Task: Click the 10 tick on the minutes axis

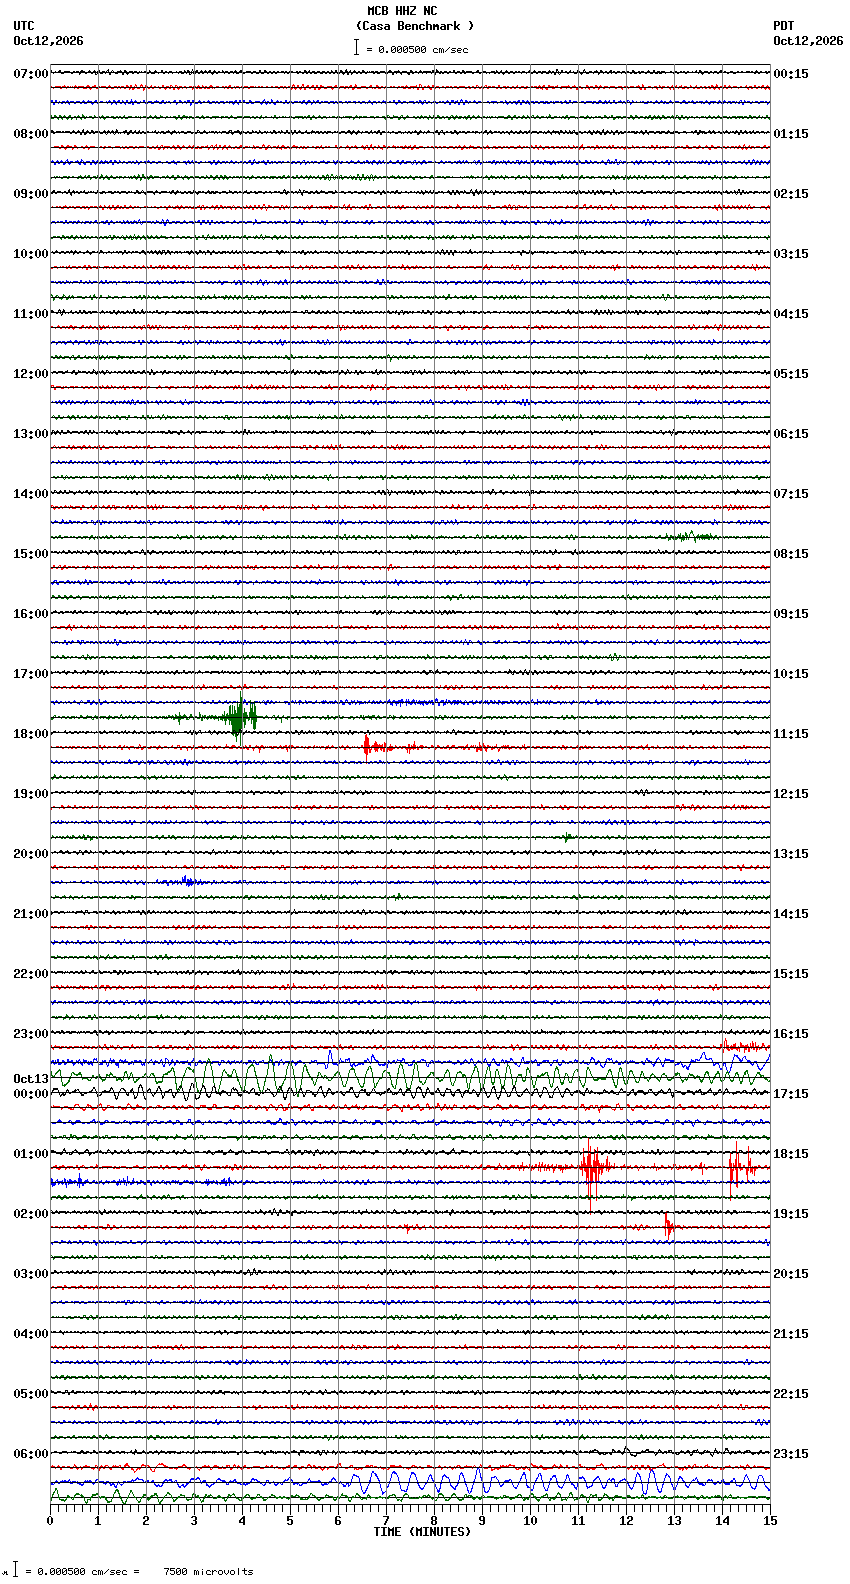Action: pyautogui.click(x=530, y=1521)
